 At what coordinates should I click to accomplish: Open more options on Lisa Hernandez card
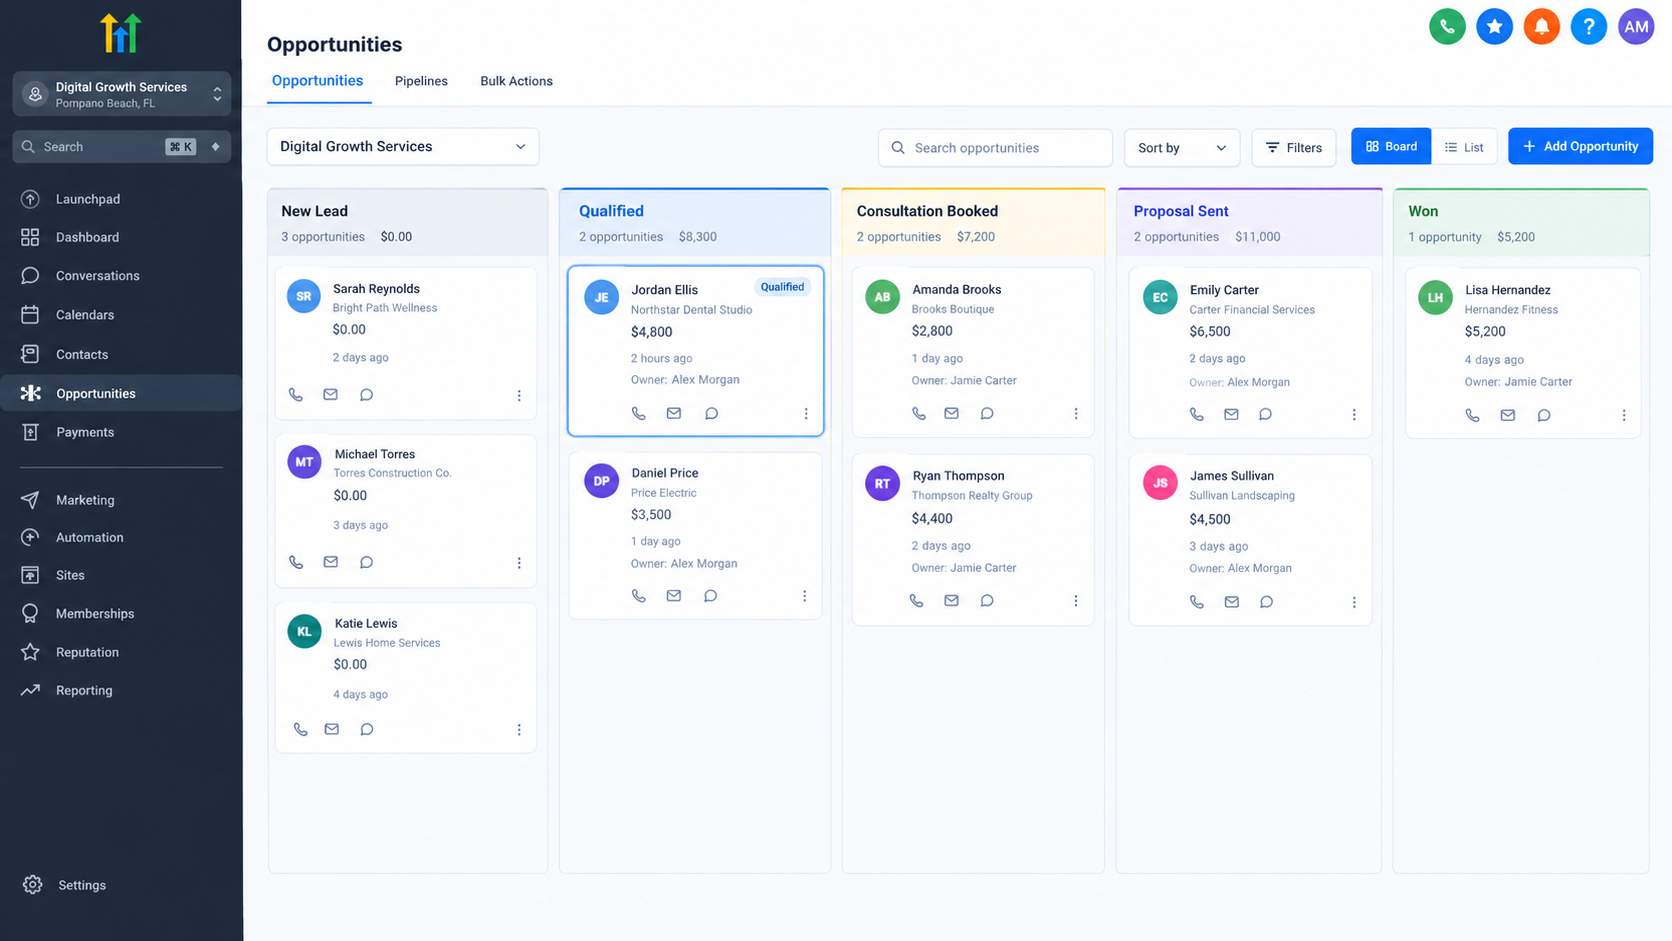pos(1624,415)
